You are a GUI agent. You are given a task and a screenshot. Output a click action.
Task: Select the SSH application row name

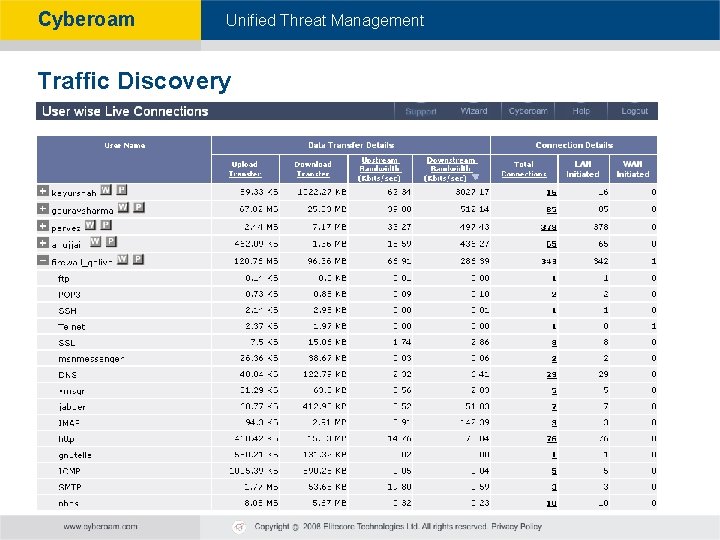click(68, 311)
